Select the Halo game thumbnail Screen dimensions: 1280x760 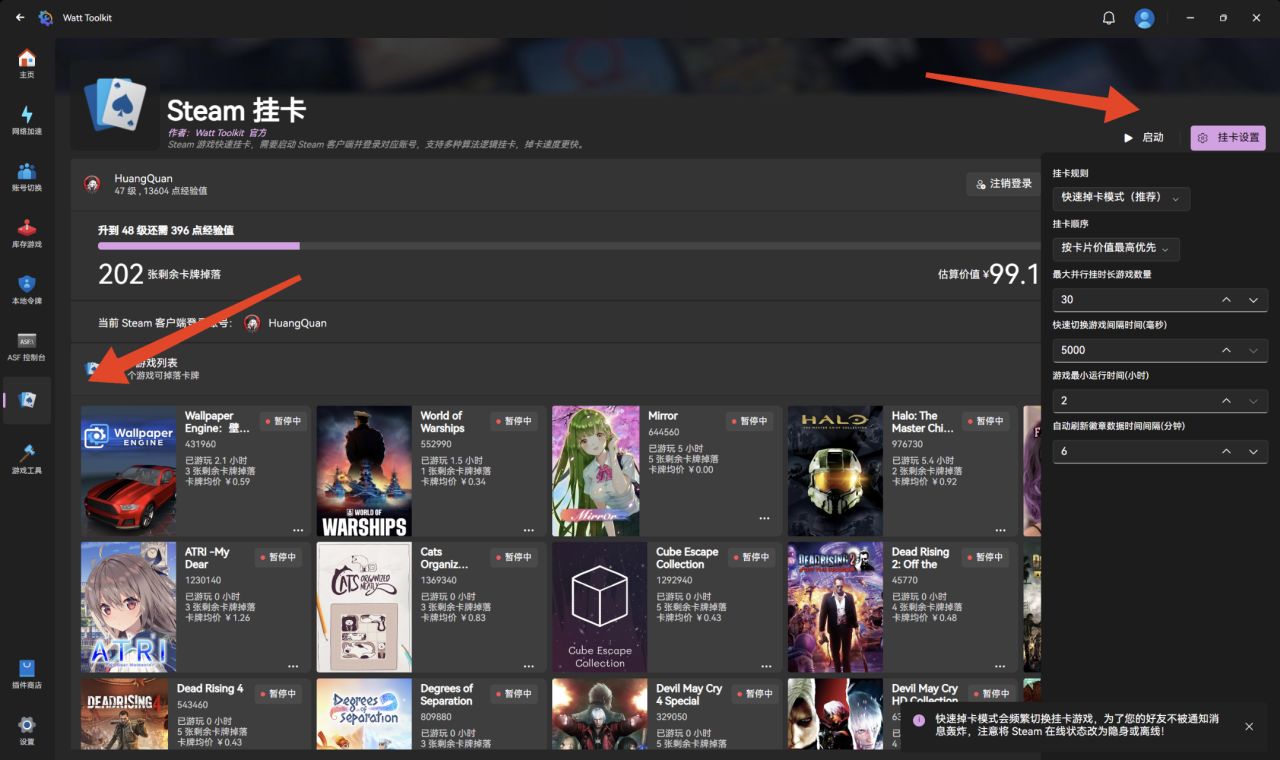coord(835,471)
